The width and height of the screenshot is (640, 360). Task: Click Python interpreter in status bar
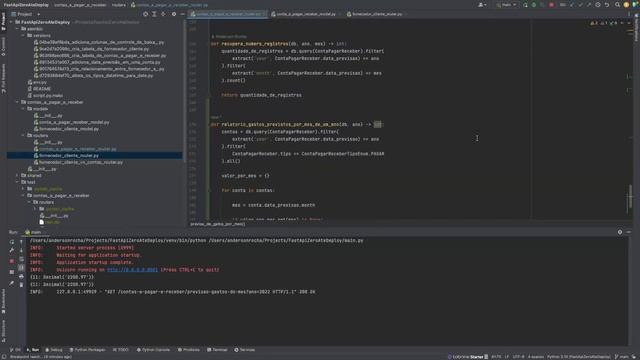click(579, 357)
